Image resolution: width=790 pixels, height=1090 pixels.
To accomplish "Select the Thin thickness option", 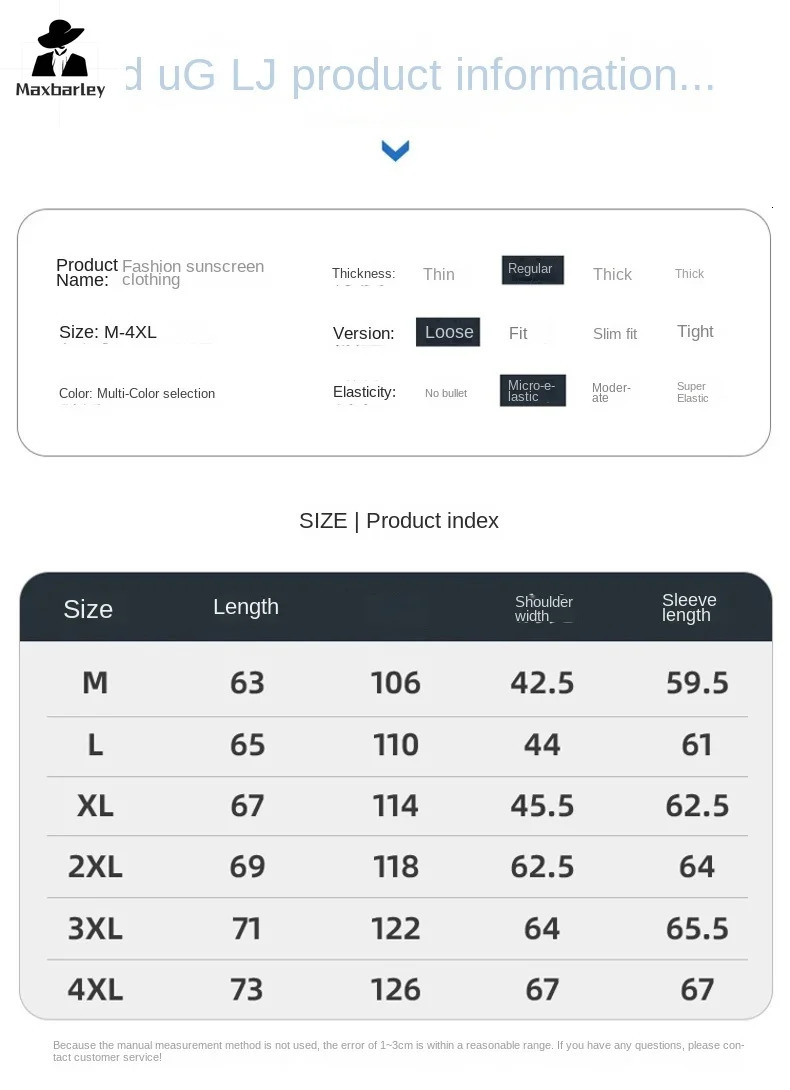I will (438, 275).
